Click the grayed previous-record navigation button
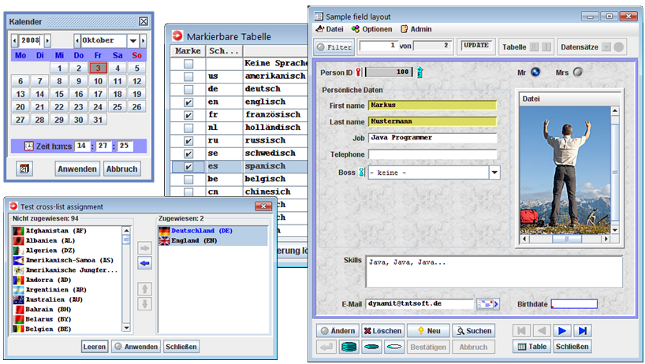Screen dimensions: 645x364 (x=542, y=331)
